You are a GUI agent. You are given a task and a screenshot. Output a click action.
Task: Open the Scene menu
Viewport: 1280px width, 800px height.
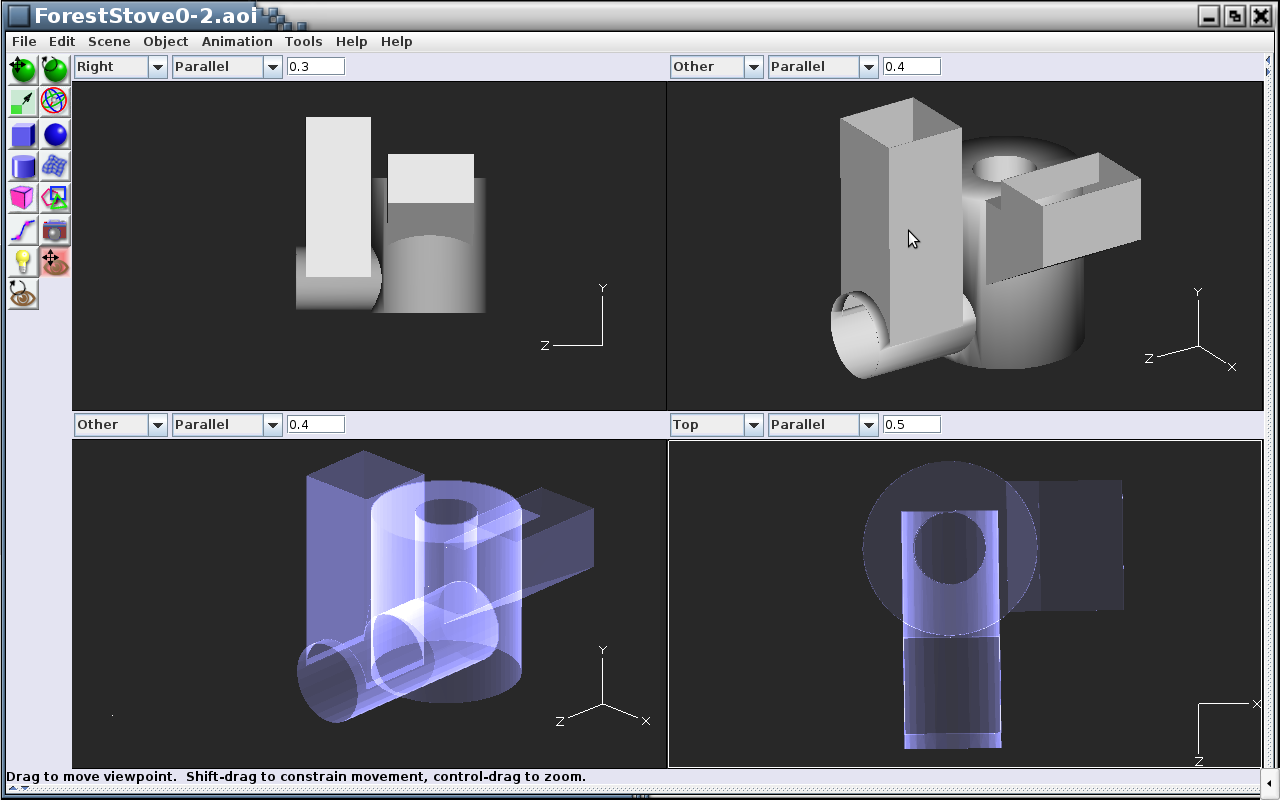(109, 41)
